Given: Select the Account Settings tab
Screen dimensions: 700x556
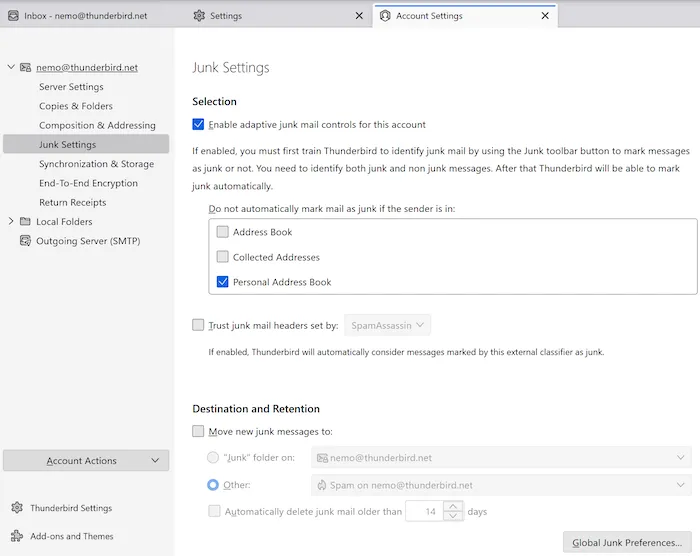Looking at the screenshot, I should click(x=465, y=16).
